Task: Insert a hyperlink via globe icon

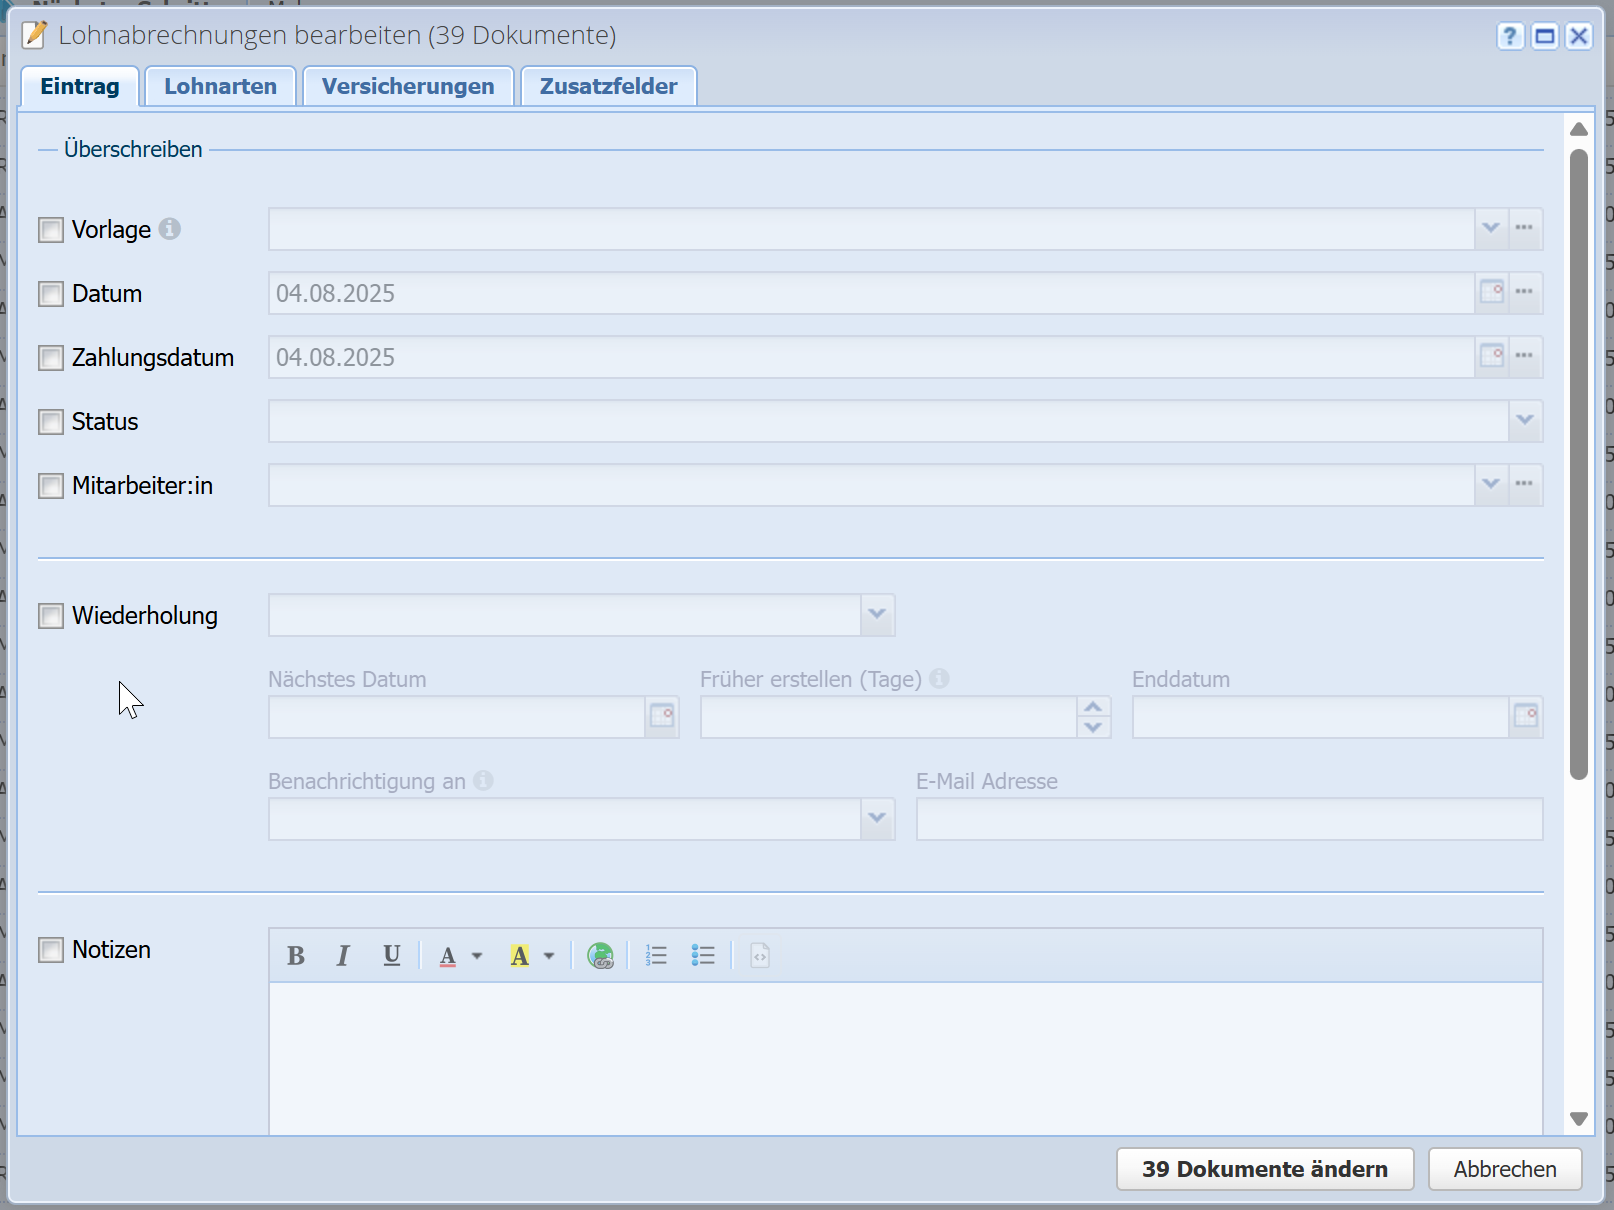Action: click(x=600, y=956)
